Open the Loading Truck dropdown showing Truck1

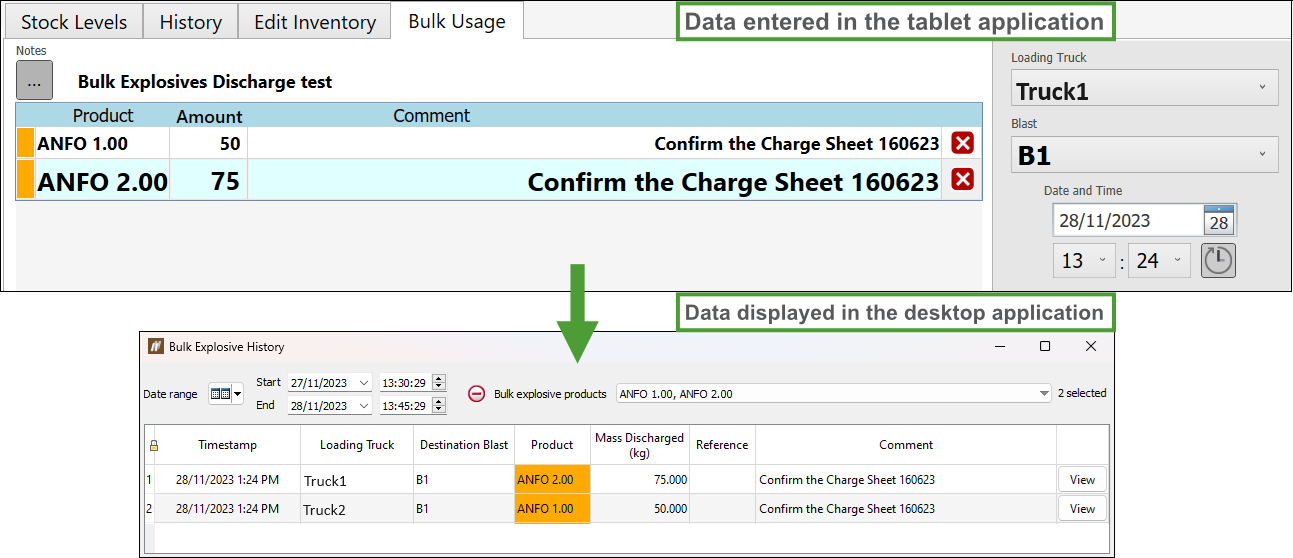click(x=1144, y=87)
